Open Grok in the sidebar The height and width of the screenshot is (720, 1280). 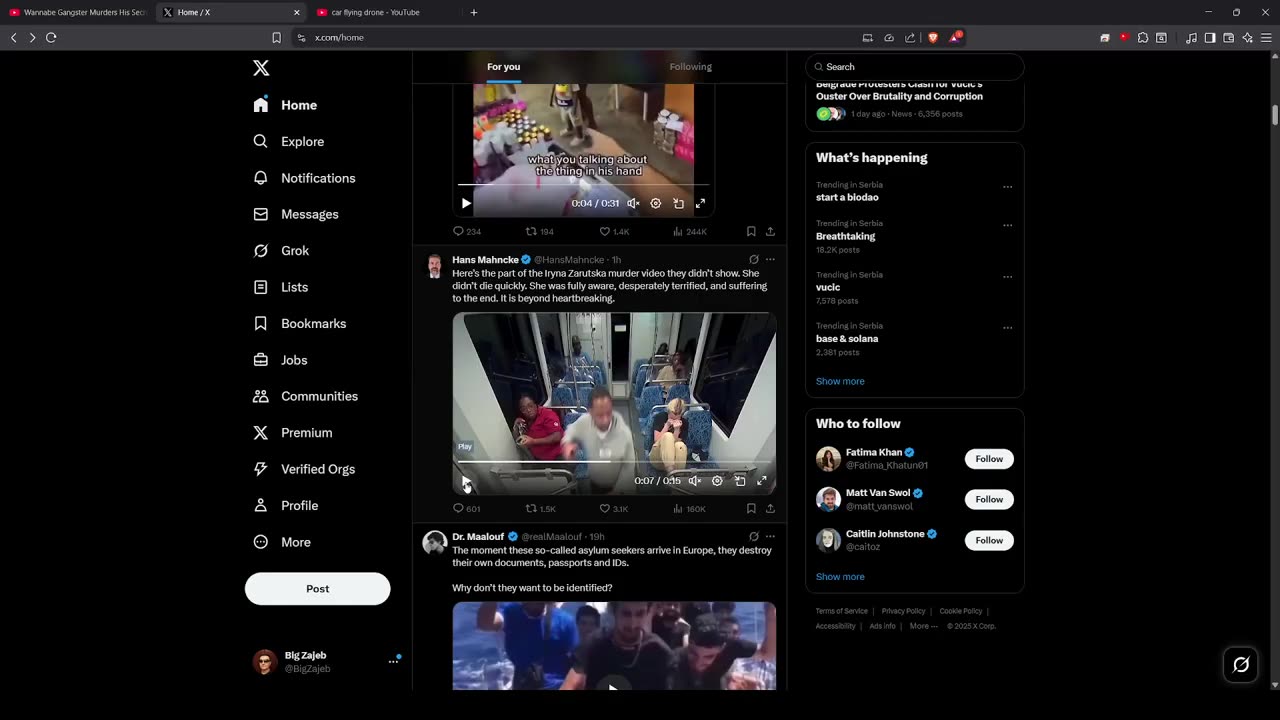pyautogui.click(x=280, y=251)
